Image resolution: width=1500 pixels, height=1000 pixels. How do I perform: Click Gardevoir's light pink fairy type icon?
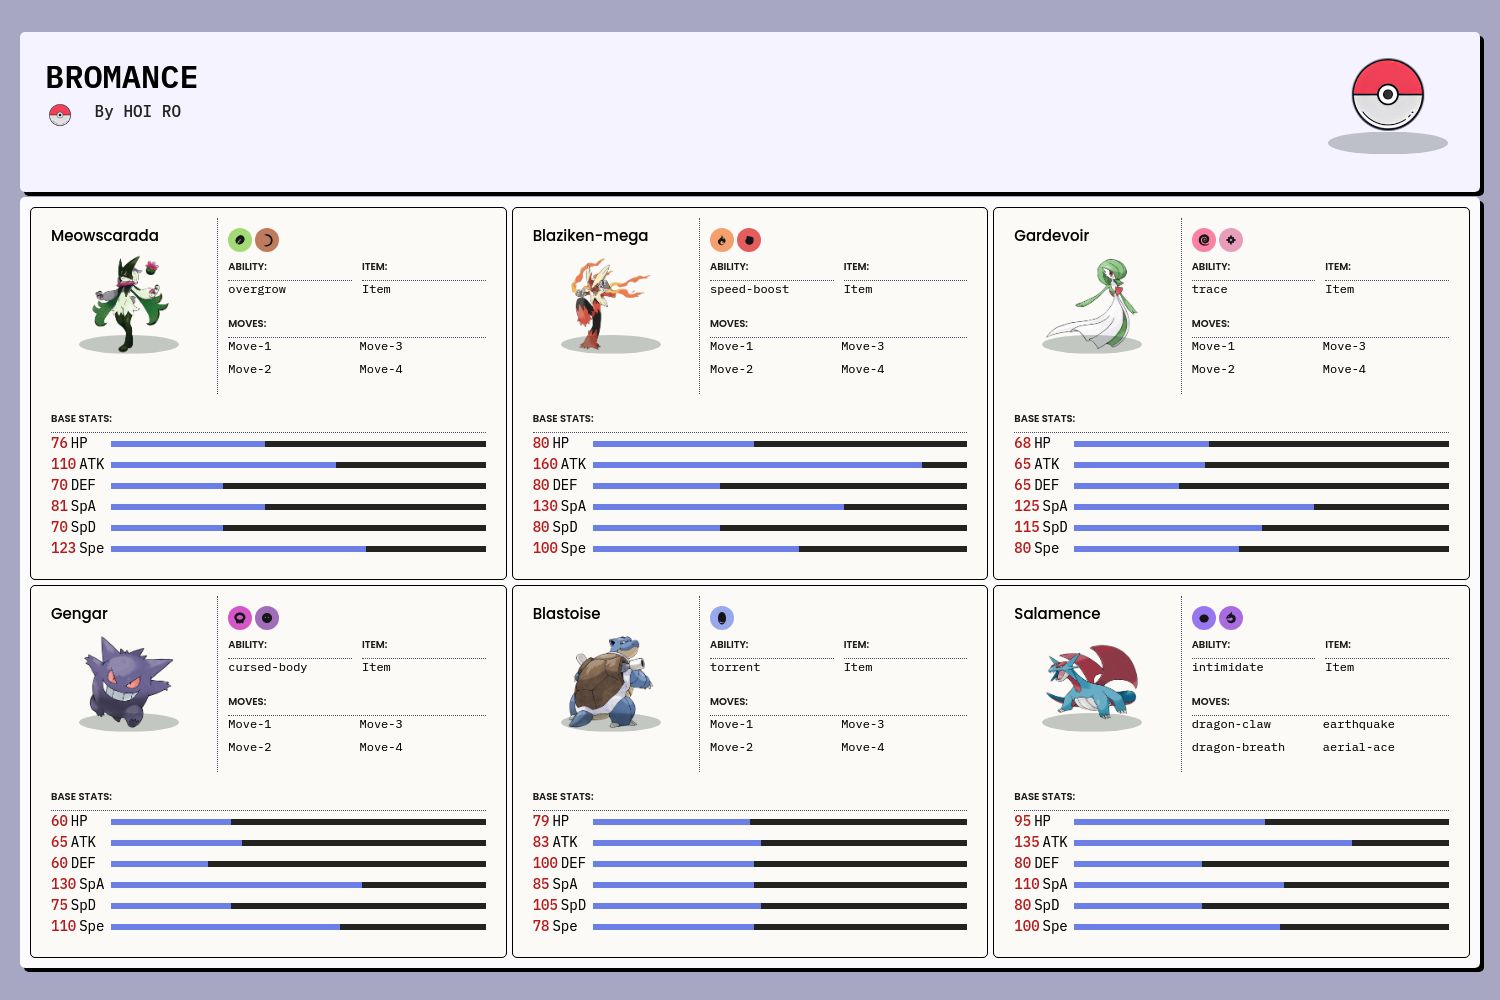click(x=1231, y=240)
